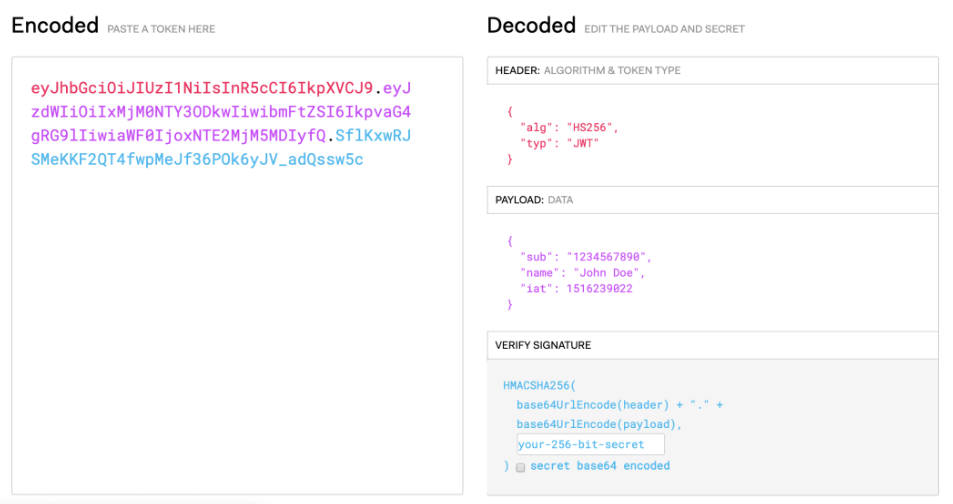Click the purple payload segment of the token
This screenshot has height=504, width=953.
point(221,112)
